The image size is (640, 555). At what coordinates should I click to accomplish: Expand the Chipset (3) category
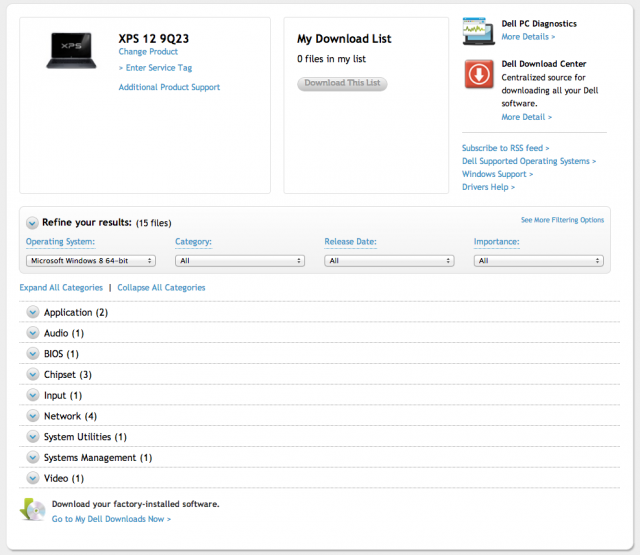tap(33, 375)
